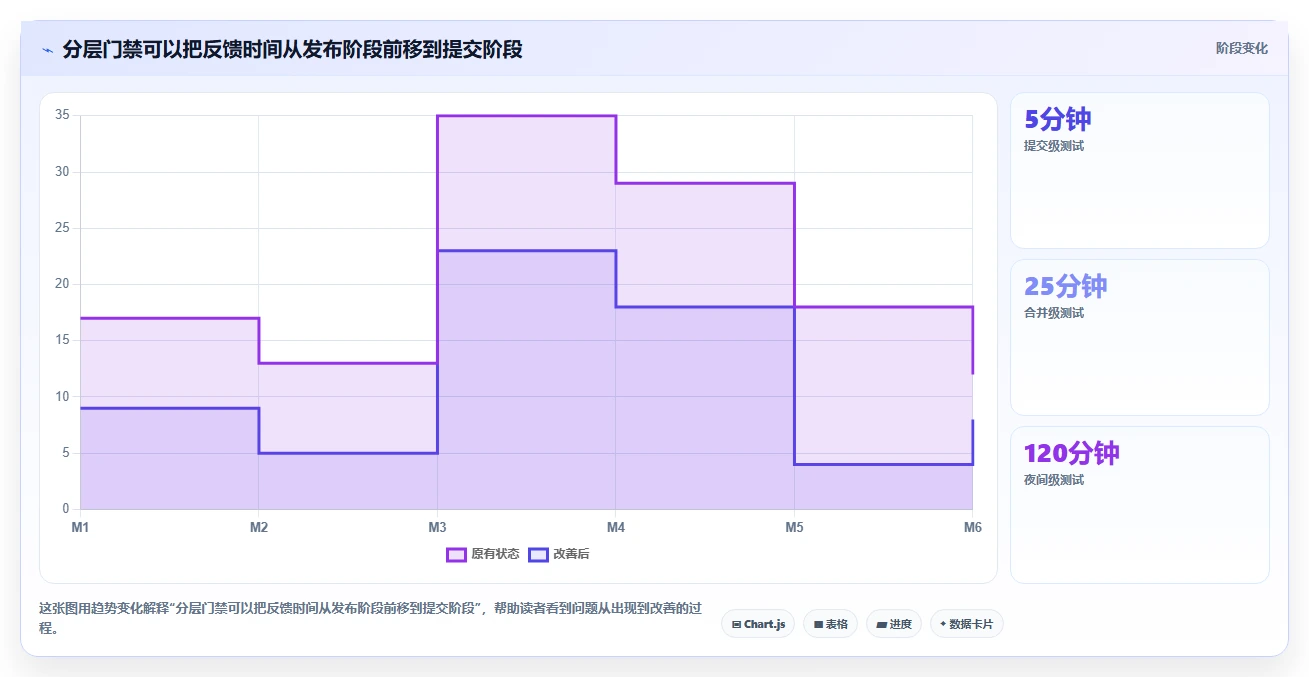
Task: Click the 提交级测试 caption
Action: click(1054, 146)
